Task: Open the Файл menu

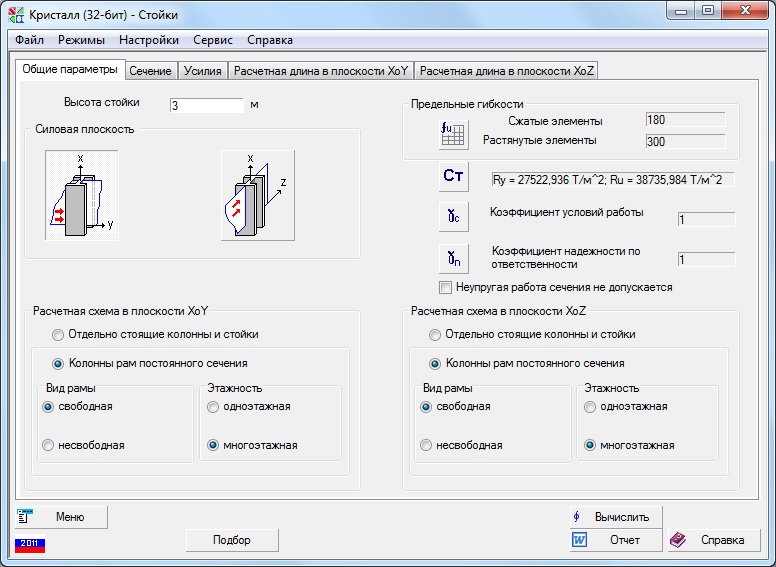Action: [x=29, y=40]
